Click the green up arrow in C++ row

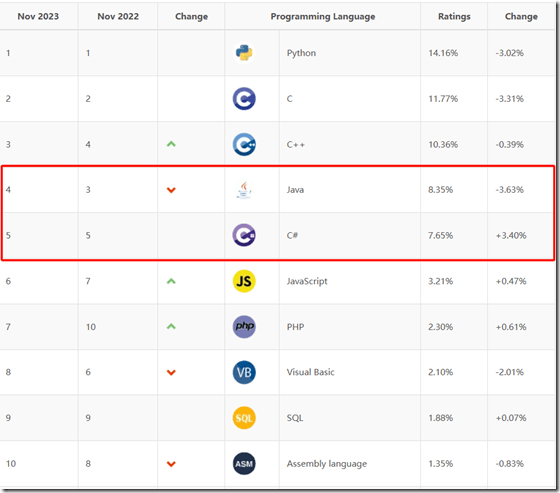point(171,144)
